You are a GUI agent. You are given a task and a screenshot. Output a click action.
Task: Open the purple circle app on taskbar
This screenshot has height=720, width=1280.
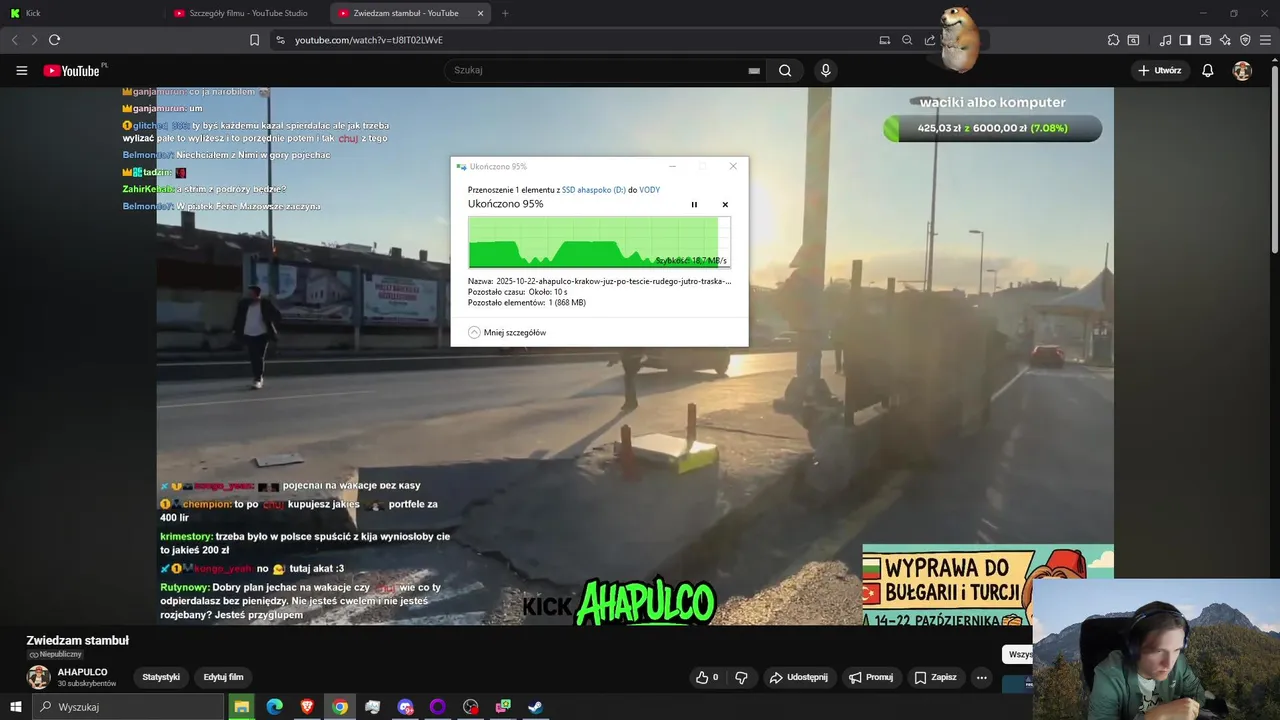tap(437, 707)
